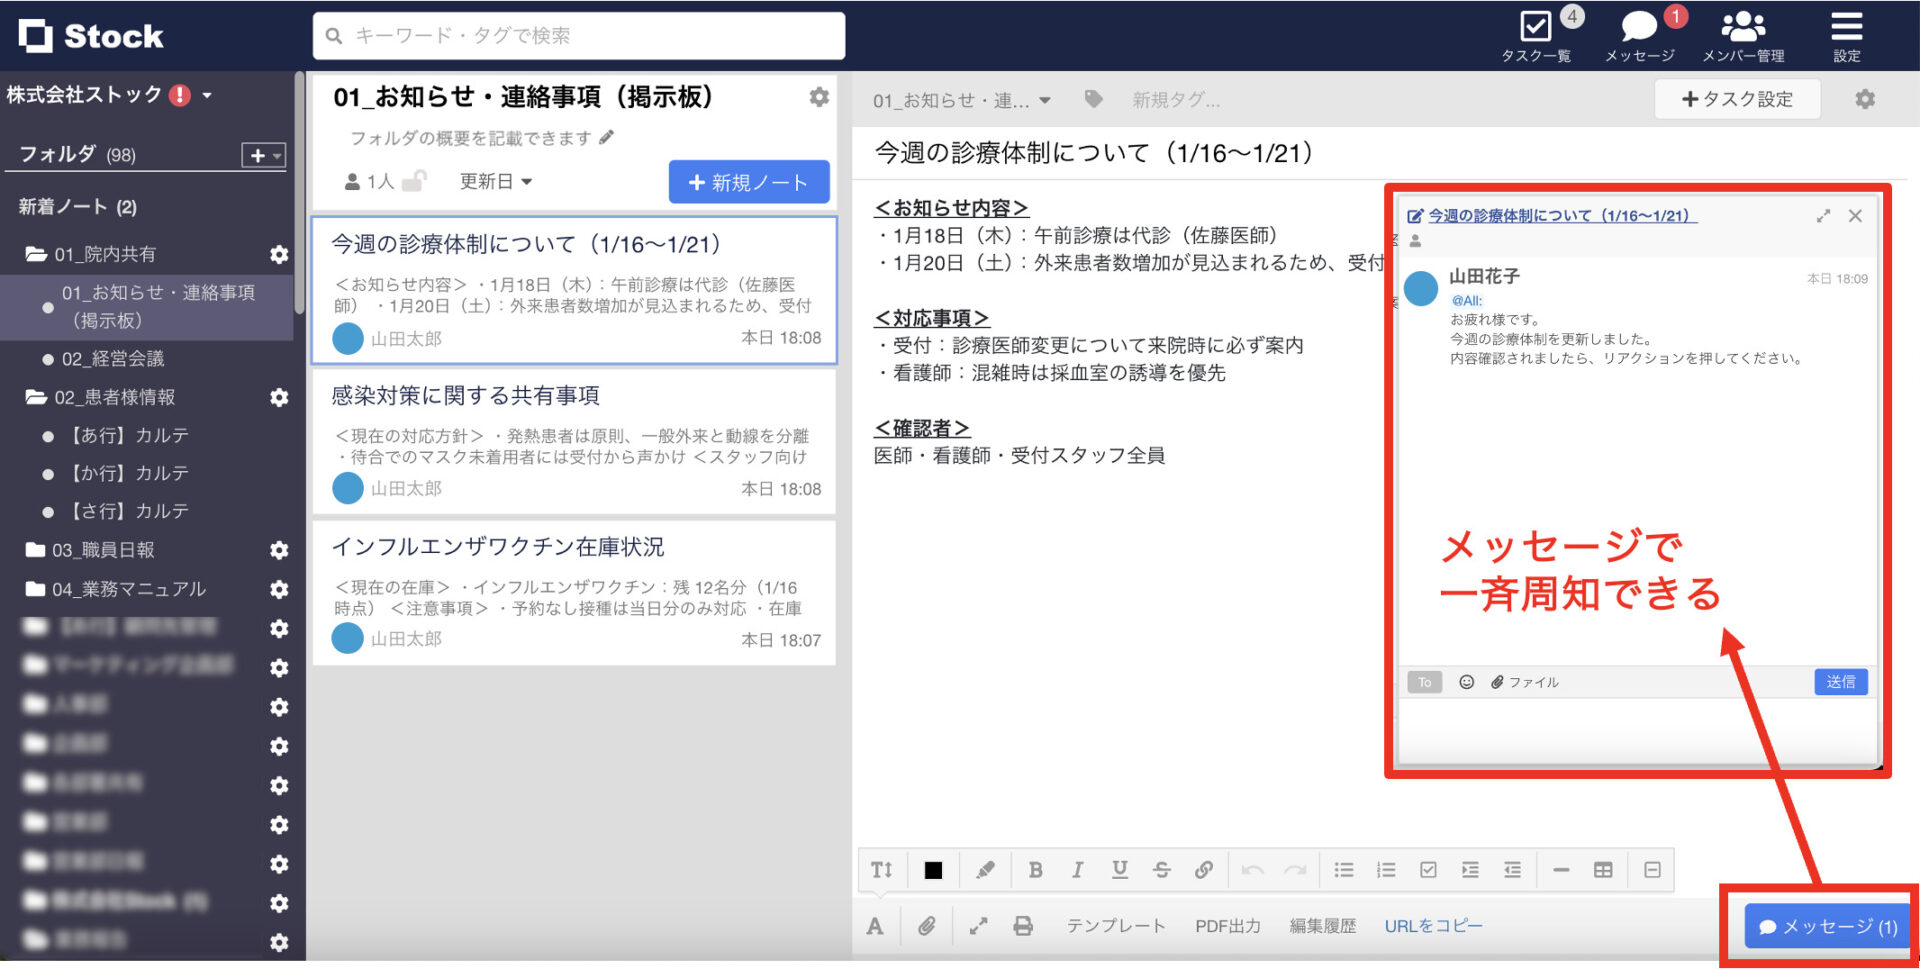Click the 新規ノート button
The image size is (1920, 969).
(x=749, y=181)
